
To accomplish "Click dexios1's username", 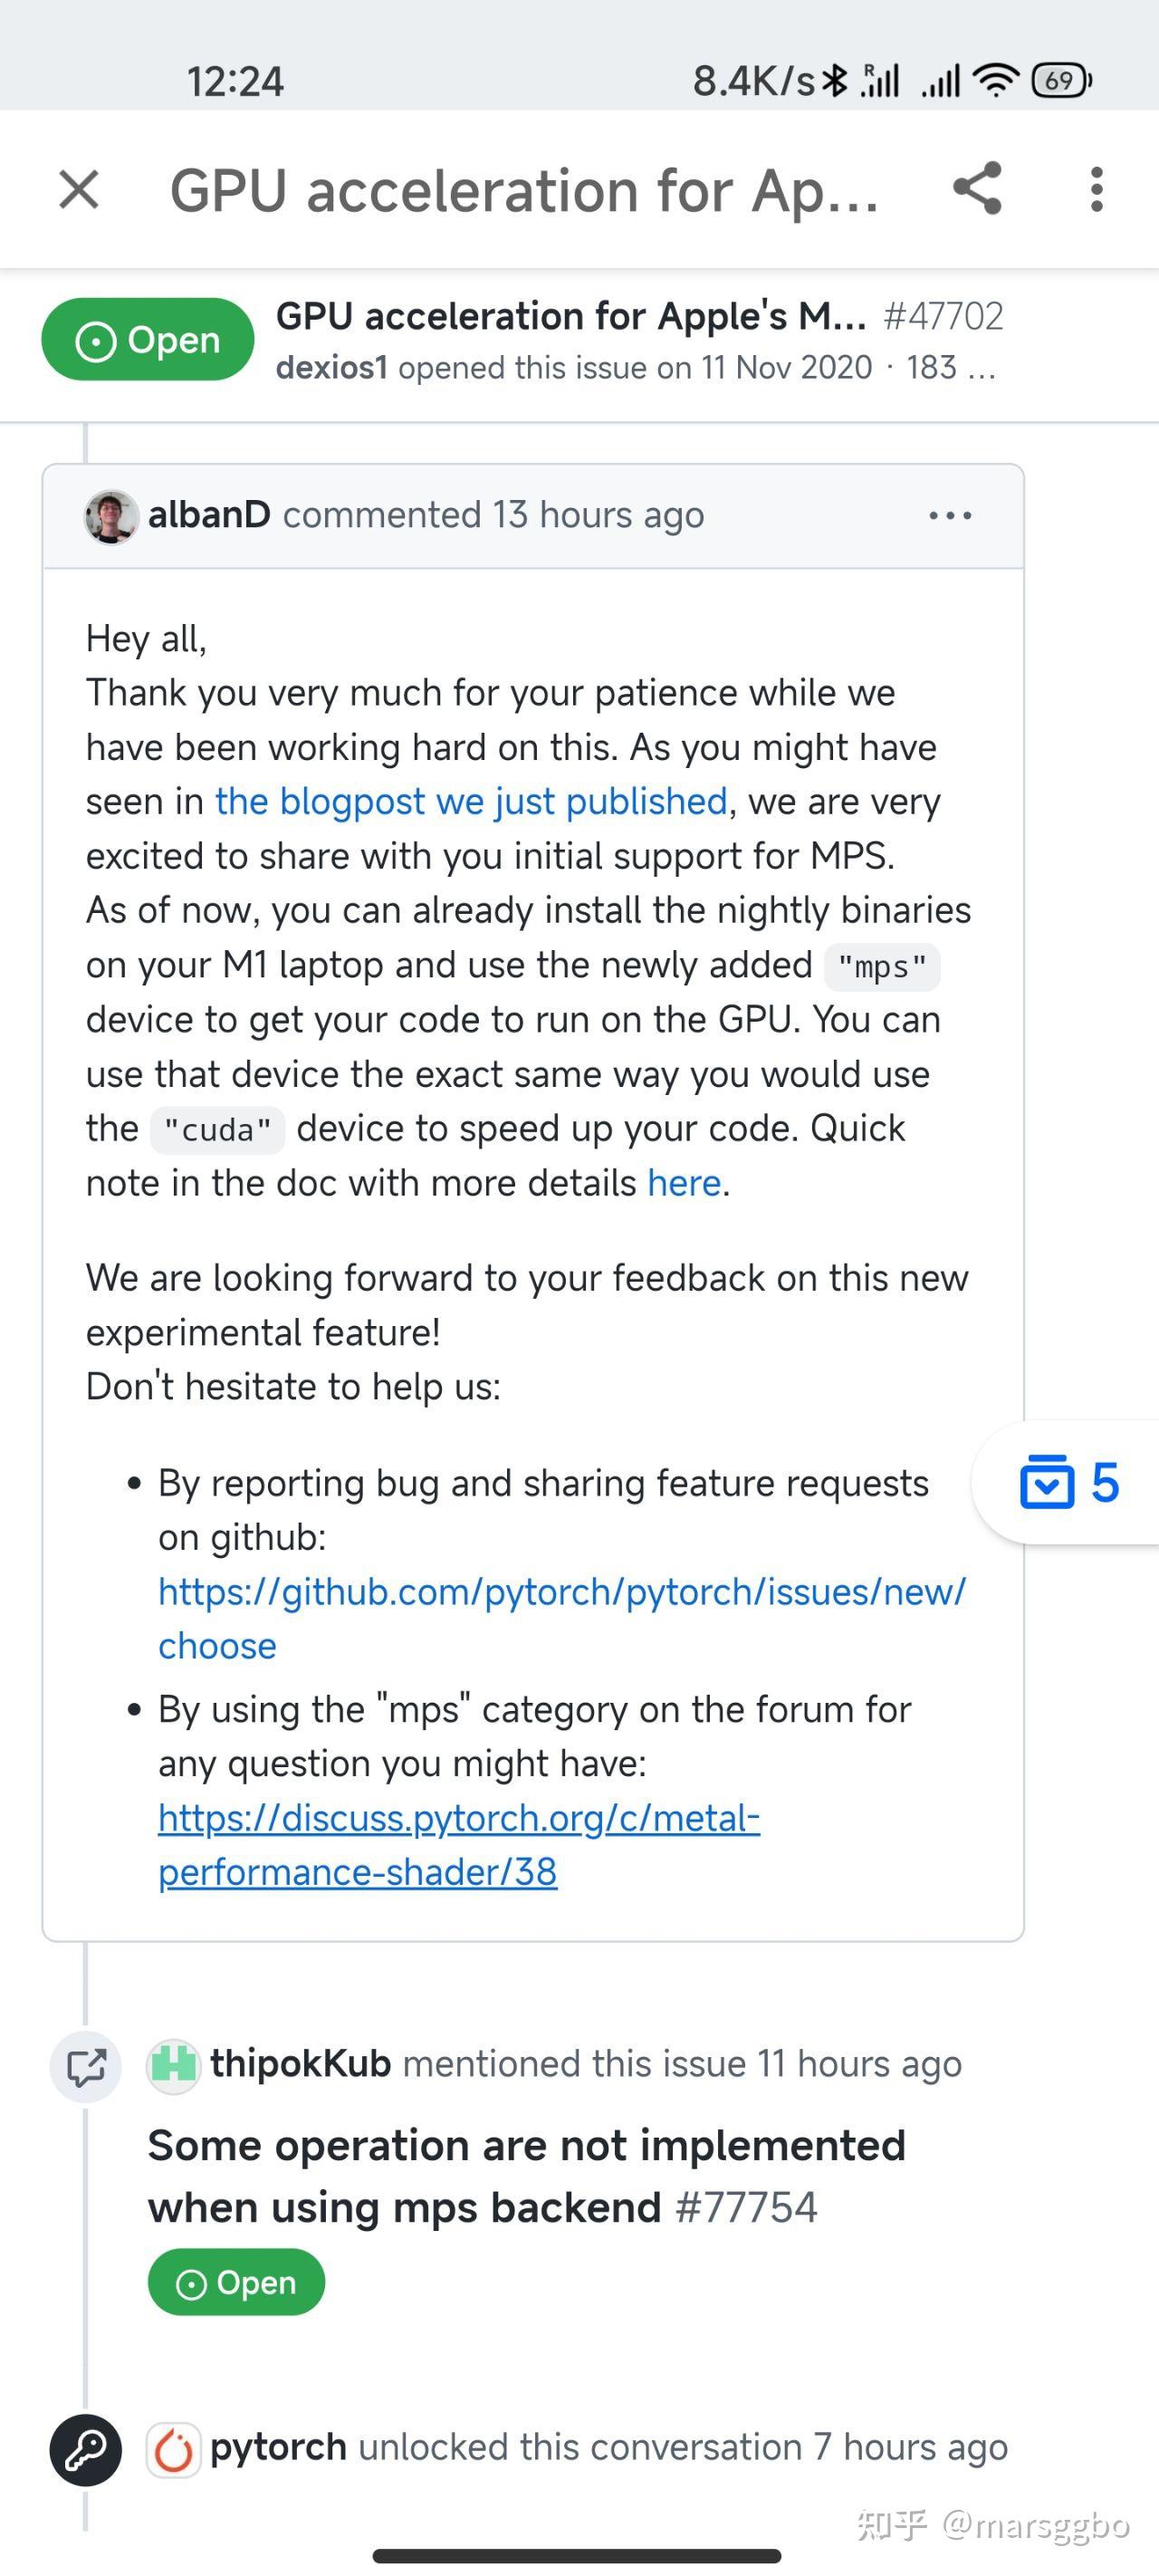I will tap(333, 367).
